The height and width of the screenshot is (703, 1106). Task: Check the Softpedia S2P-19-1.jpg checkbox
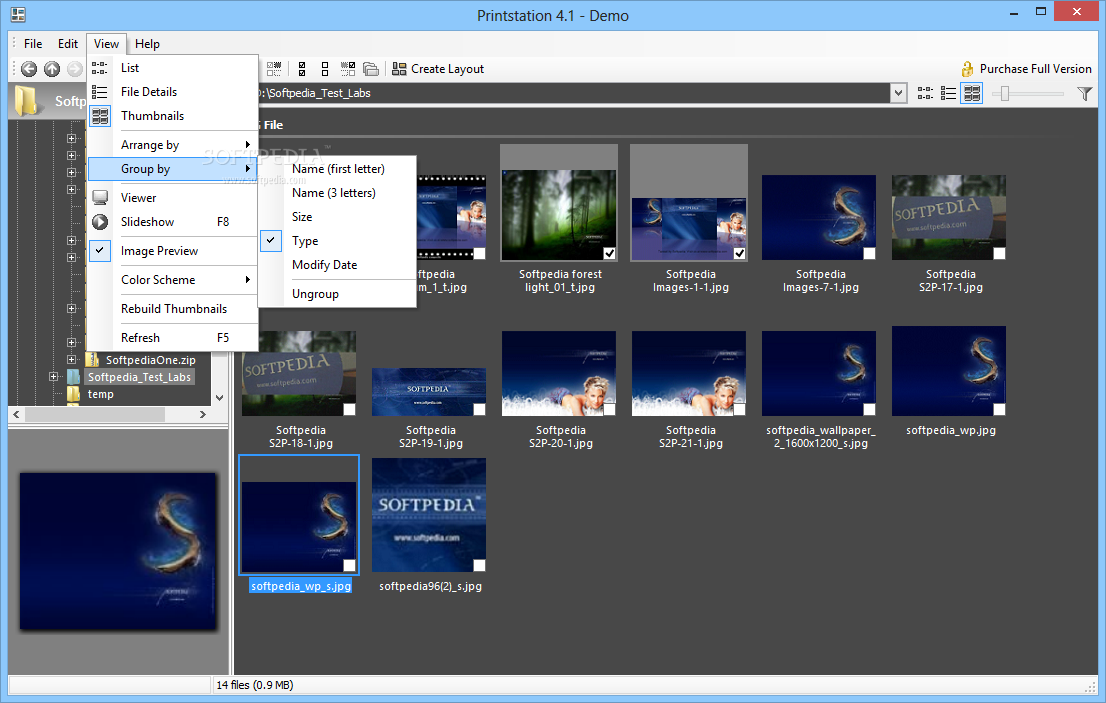coord(479,409)
